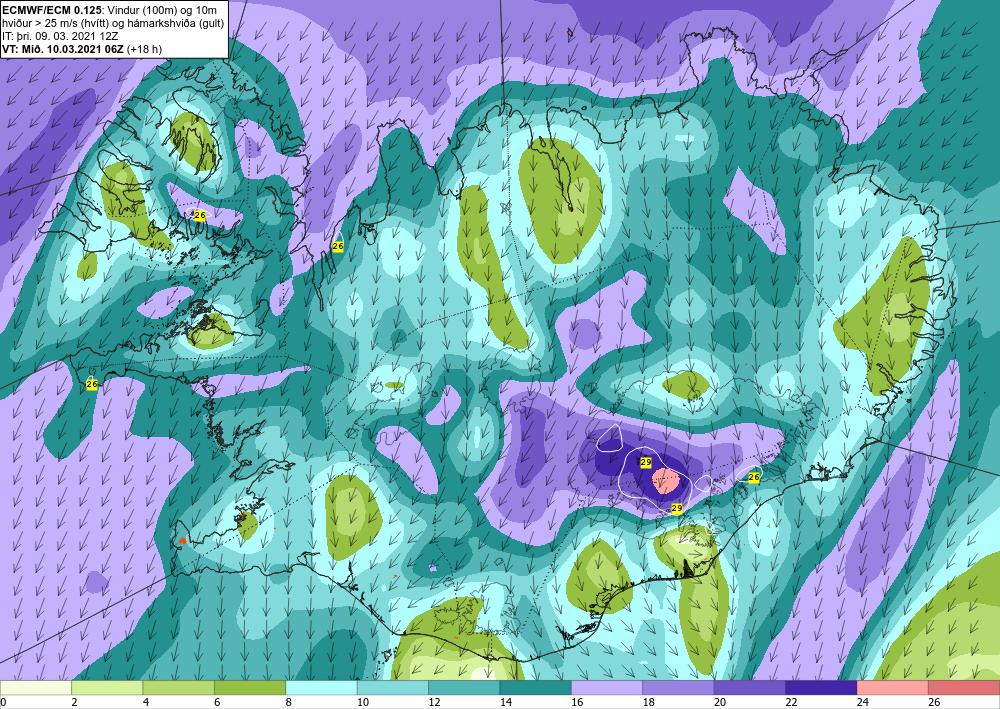Click the yellow 29 gust label below the pink area
This screenshot has width=1000, height=709.
677,508
